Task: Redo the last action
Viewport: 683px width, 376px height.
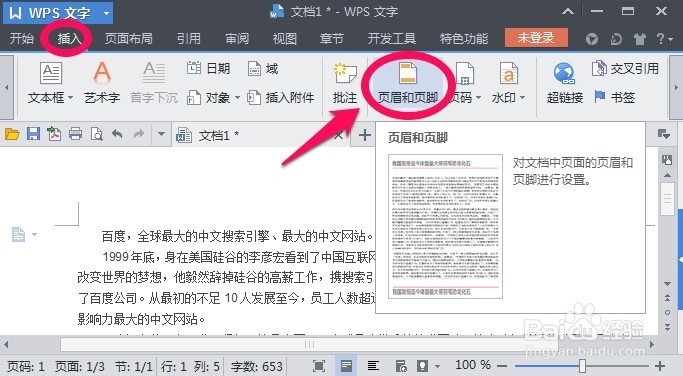Action: (139, 134)
